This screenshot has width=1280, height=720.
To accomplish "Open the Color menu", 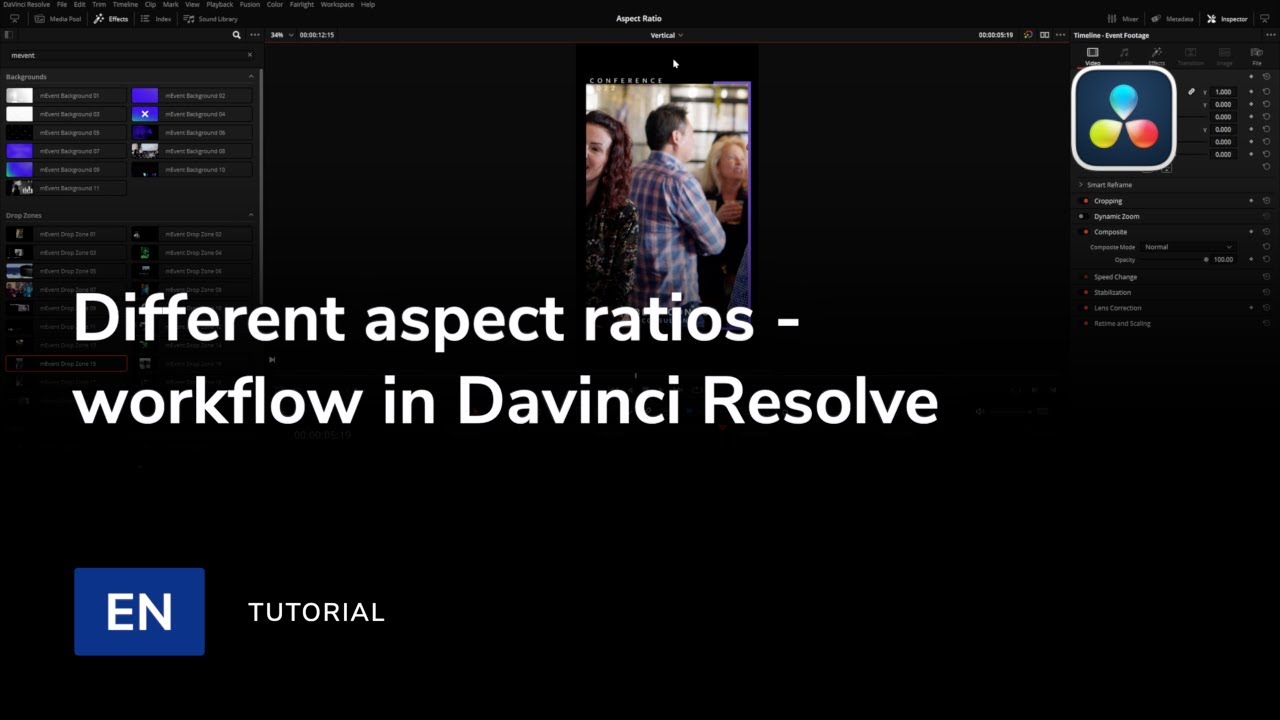I will pos(274,4).
